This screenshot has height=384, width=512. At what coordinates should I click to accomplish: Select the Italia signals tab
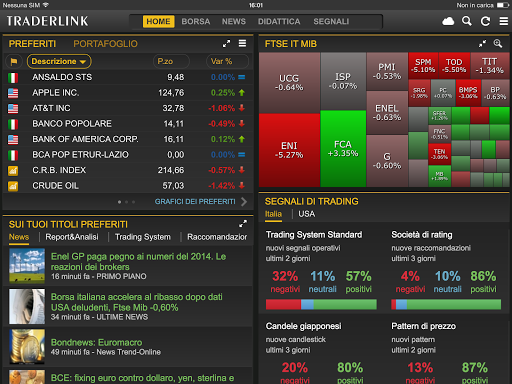coord(273,214)
